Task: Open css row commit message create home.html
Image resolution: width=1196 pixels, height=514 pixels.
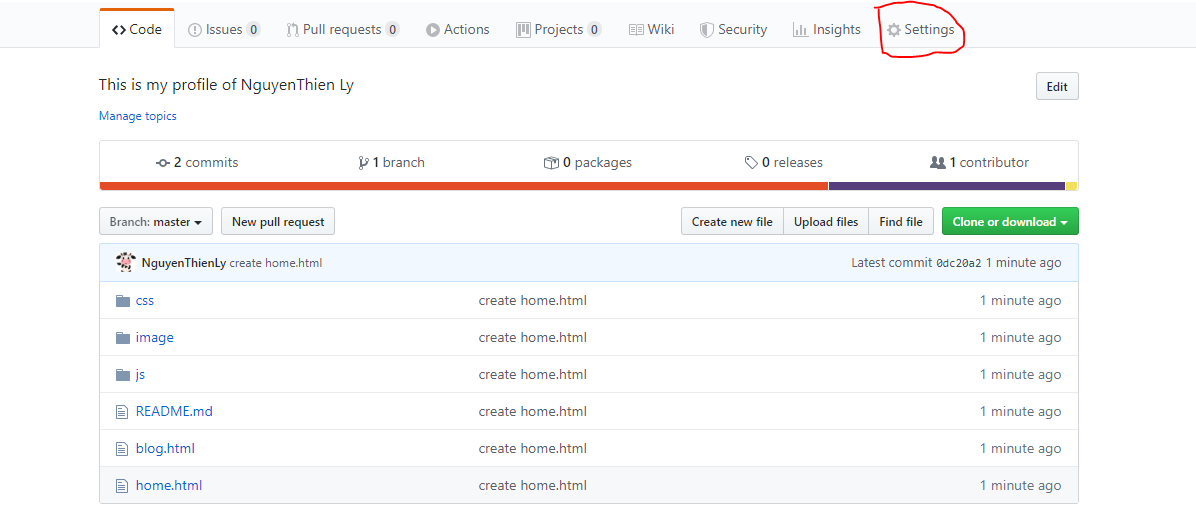Action: point(532,300)
